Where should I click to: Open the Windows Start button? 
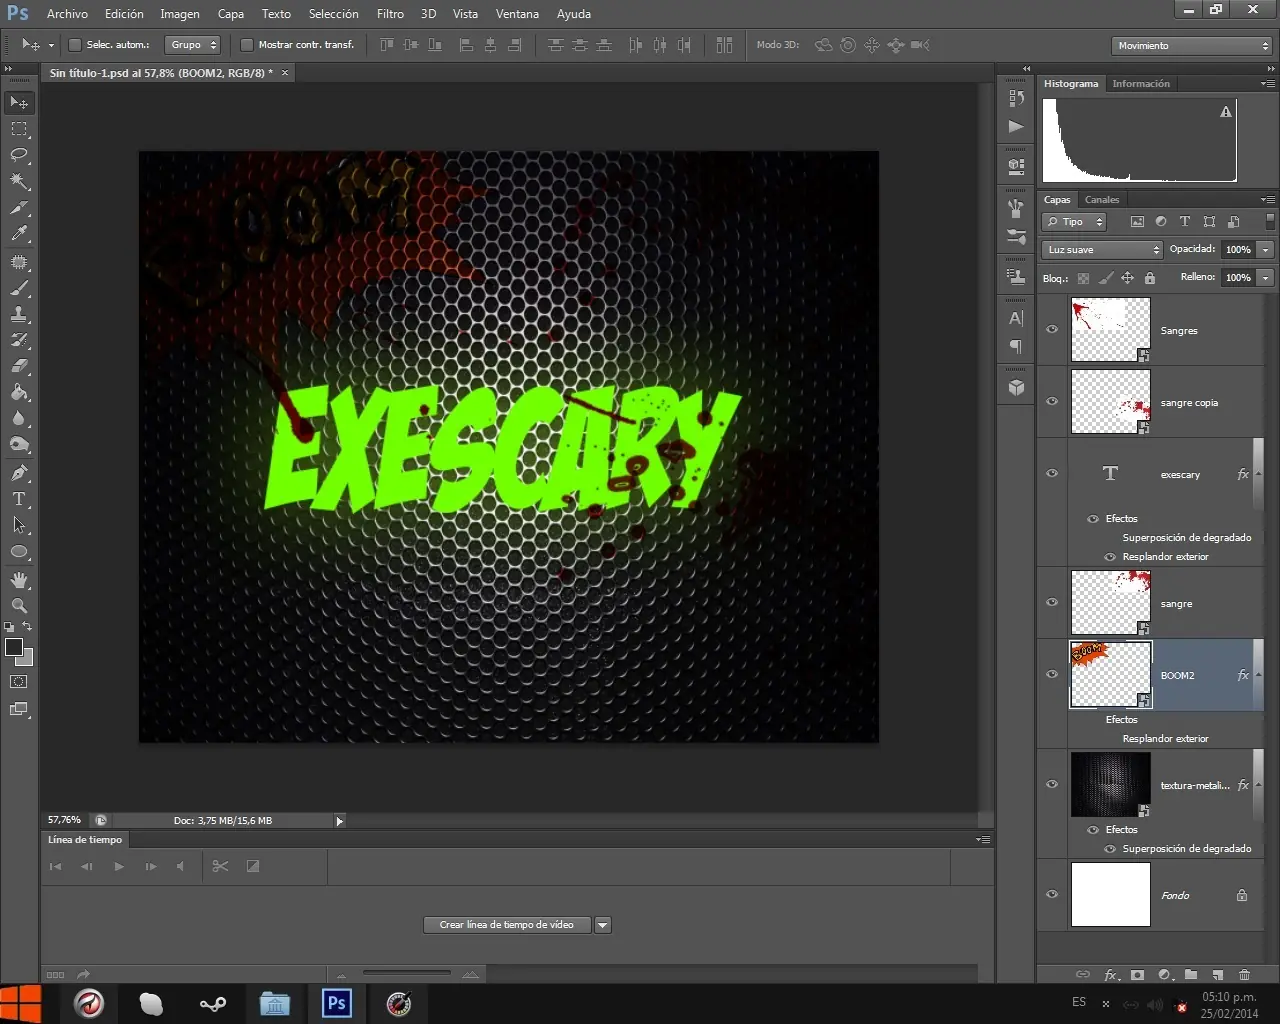[20, 1004]
